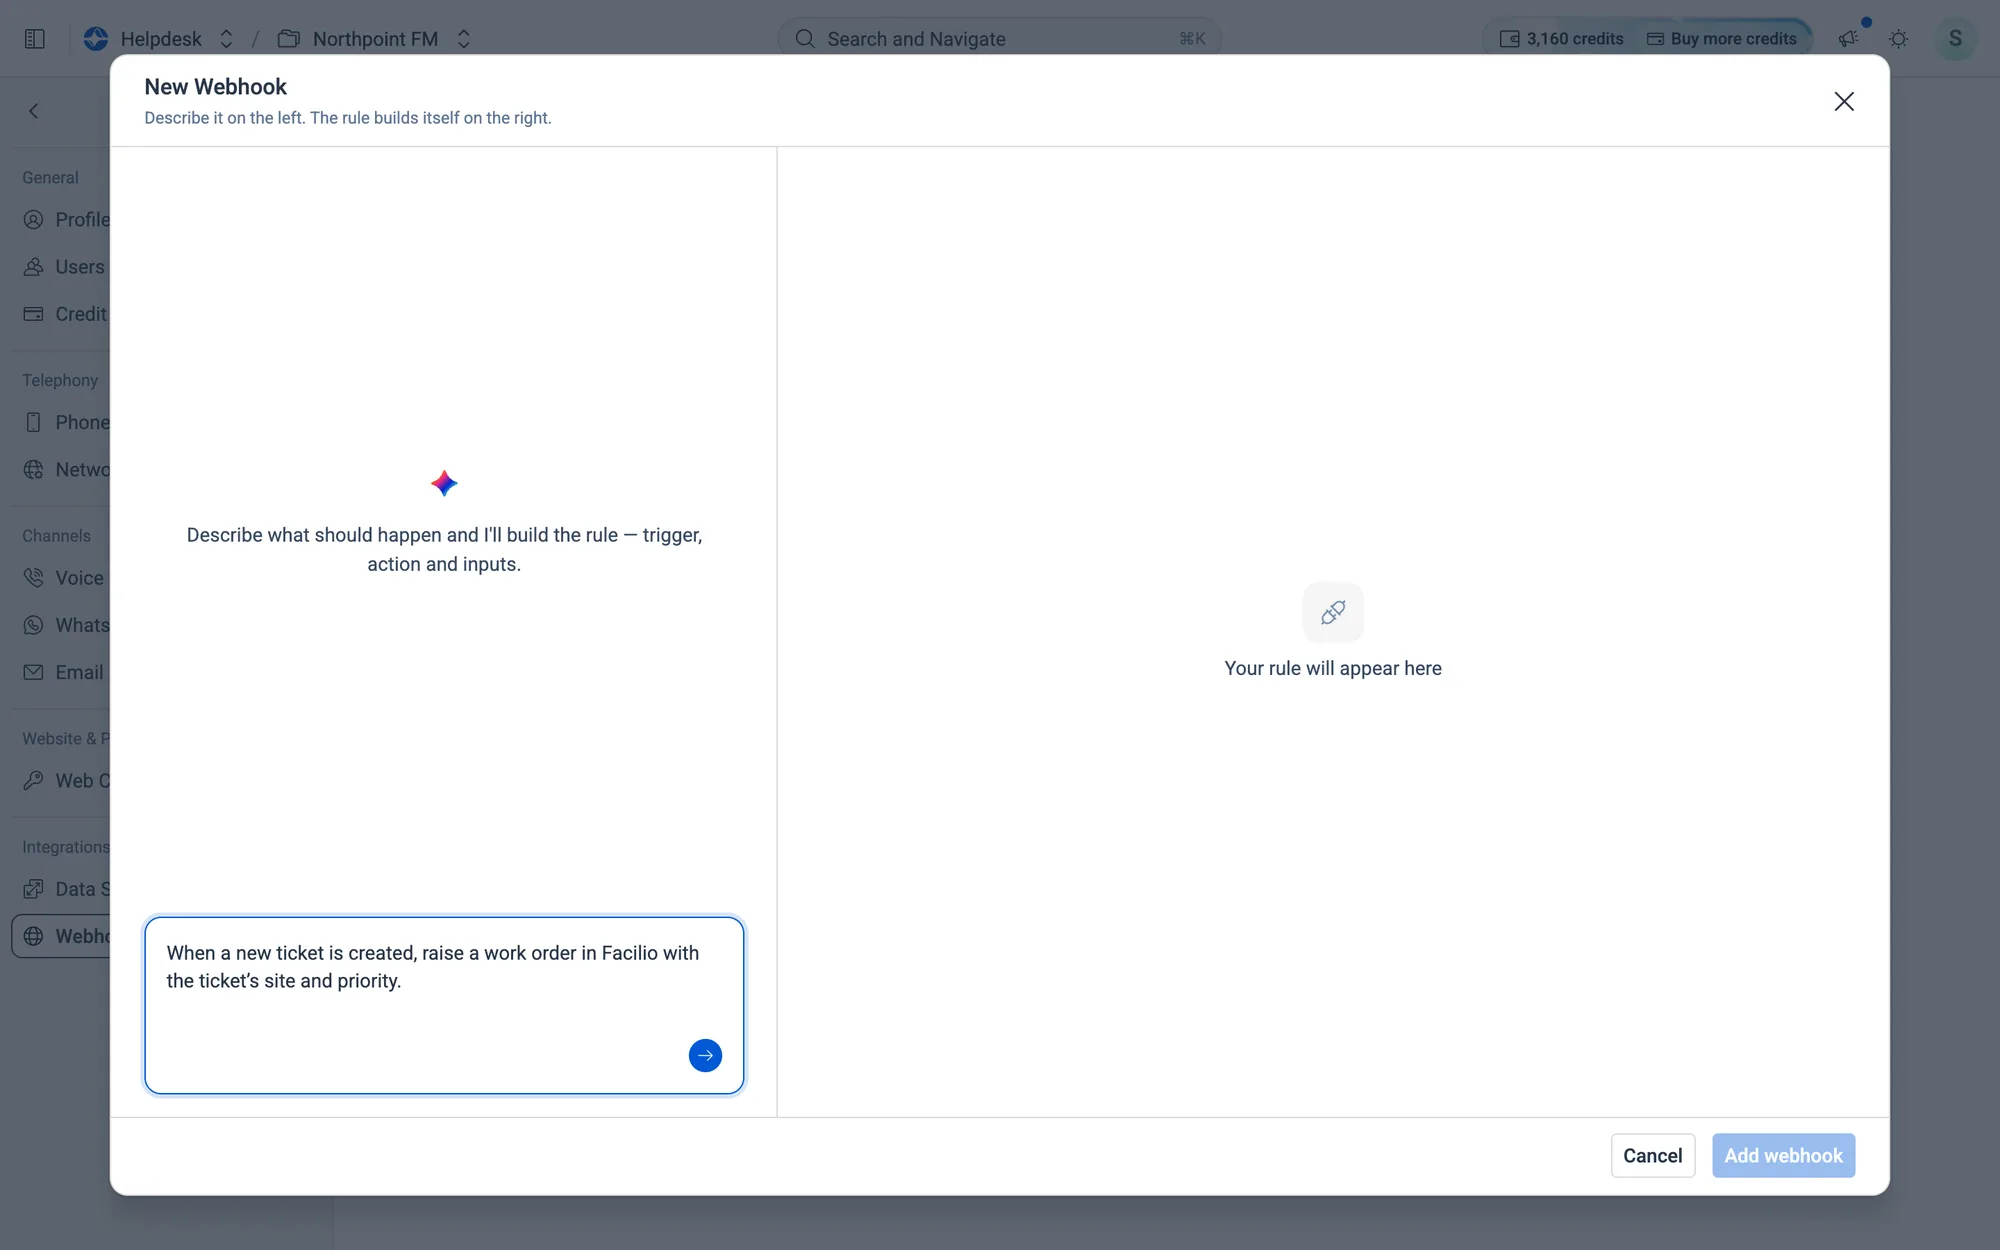
Task: Click the Search and Navigate field
Action: [999, 38]
